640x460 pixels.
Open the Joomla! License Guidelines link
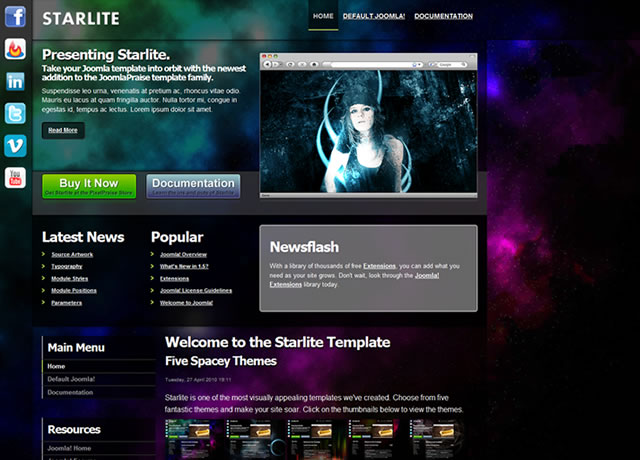(196, 291)
